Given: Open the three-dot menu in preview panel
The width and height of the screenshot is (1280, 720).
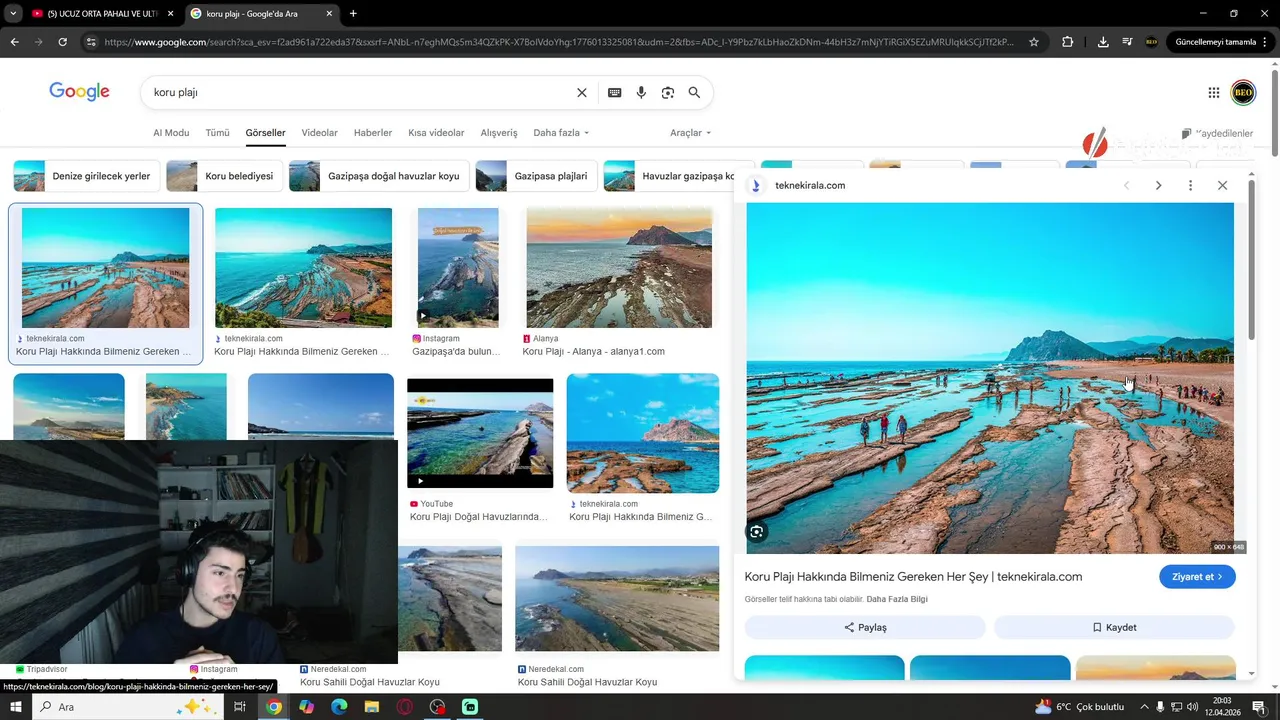Looking at the screenshot, I should [1190, 185].
